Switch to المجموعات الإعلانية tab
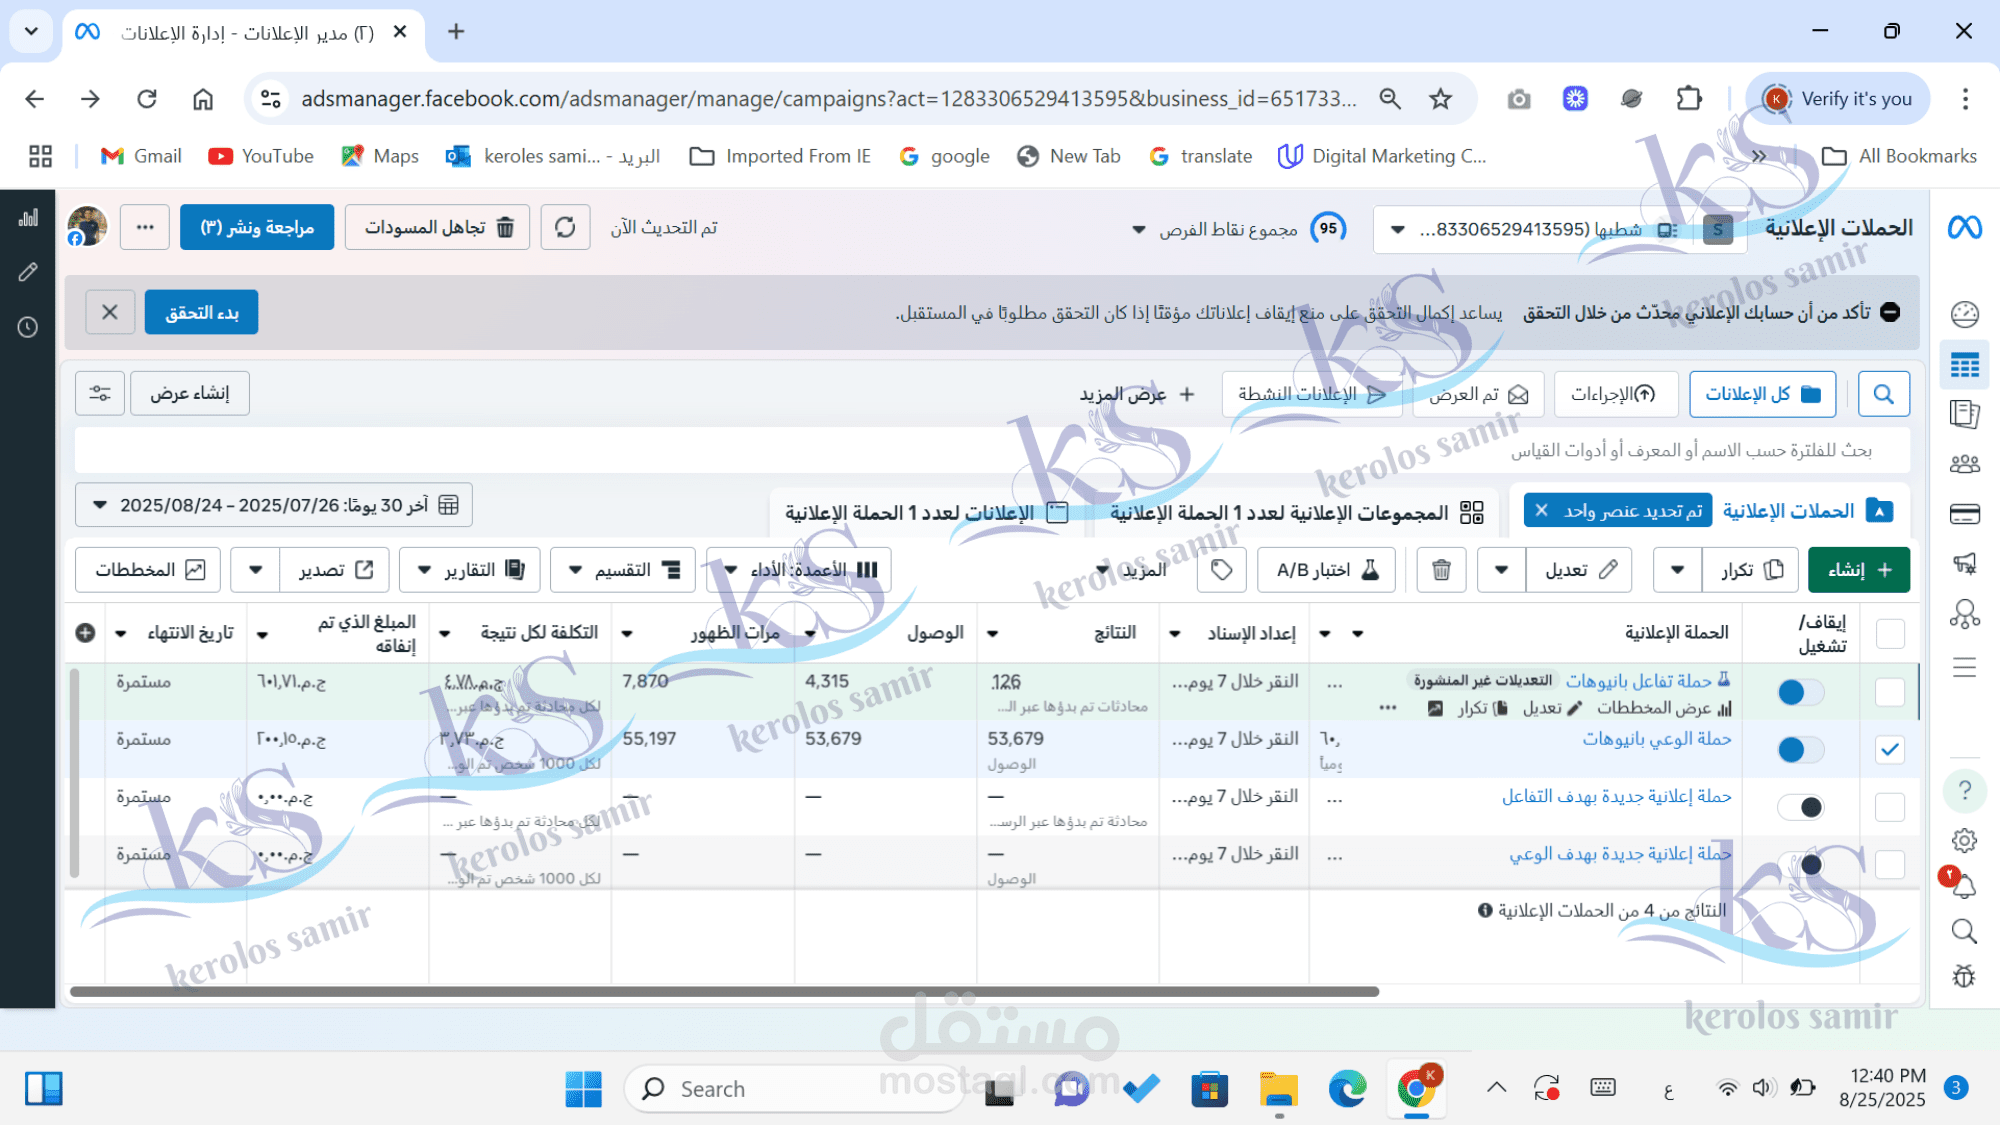The height and width of the screenshot is (1125, 2000). (1296, 513)
